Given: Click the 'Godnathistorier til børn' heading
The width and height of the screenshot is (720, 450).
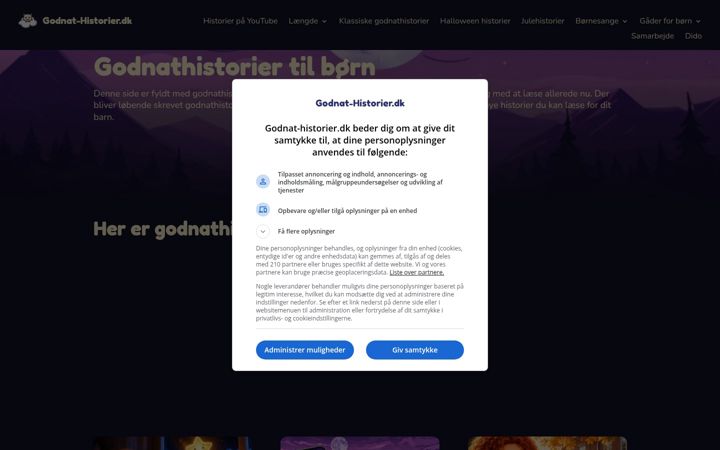Looking at the screenshot, I should 235,67.
